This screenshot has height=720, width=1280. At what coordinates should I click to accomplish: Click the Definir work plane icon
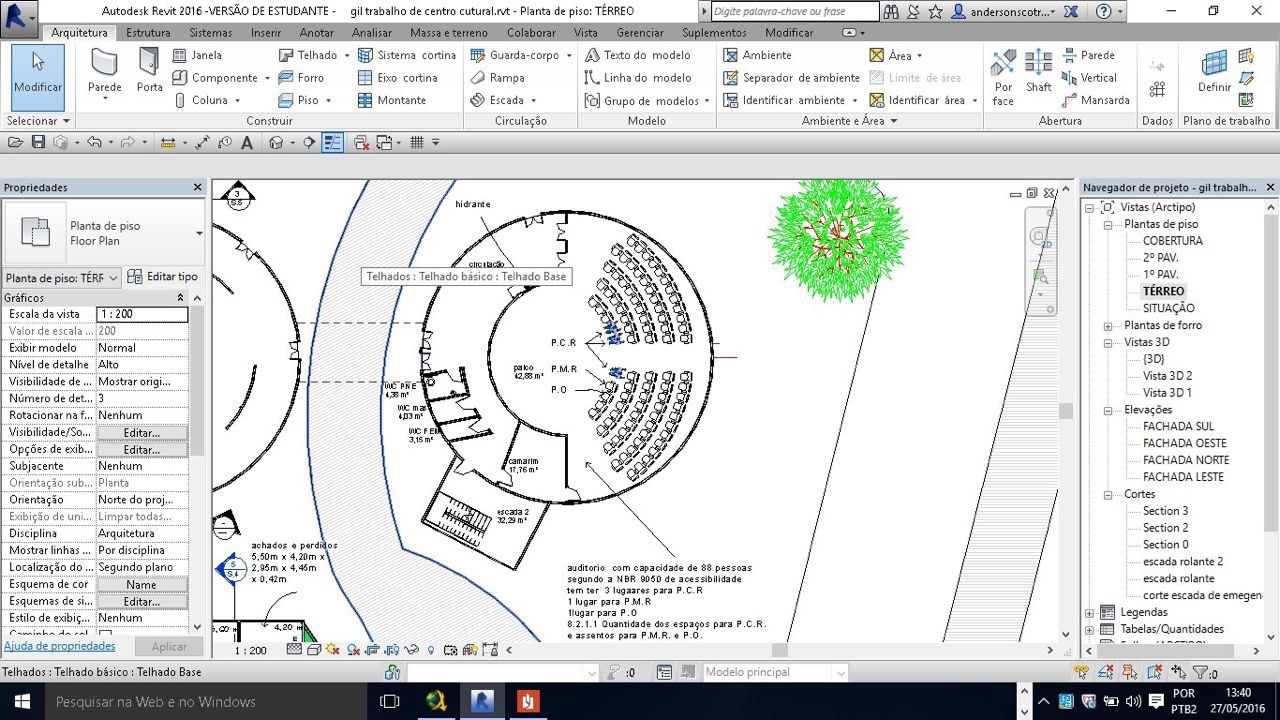coord(1214,72)
